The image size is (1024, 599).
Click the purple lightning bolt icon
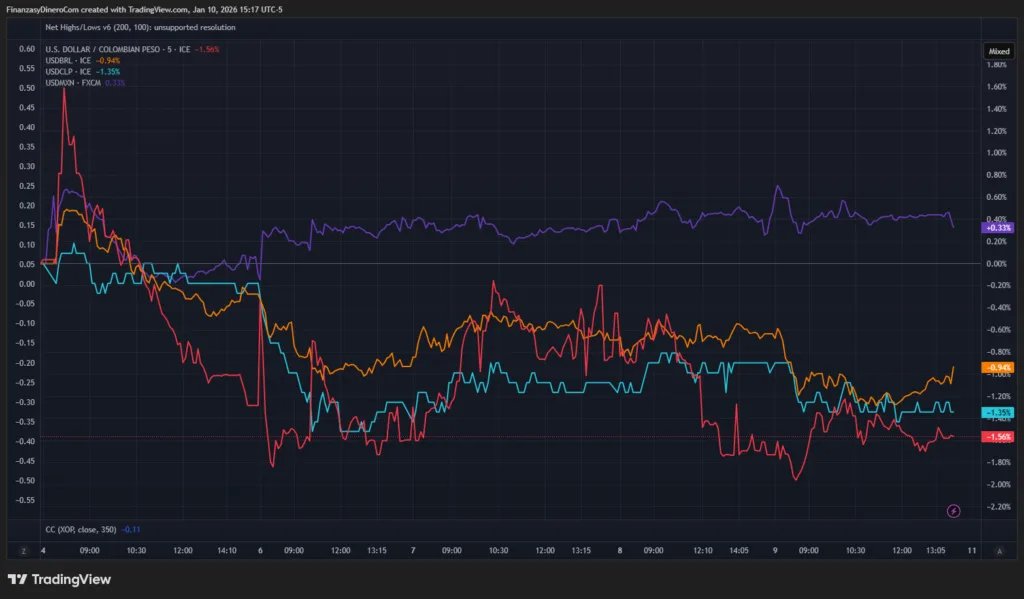[953, 511]
